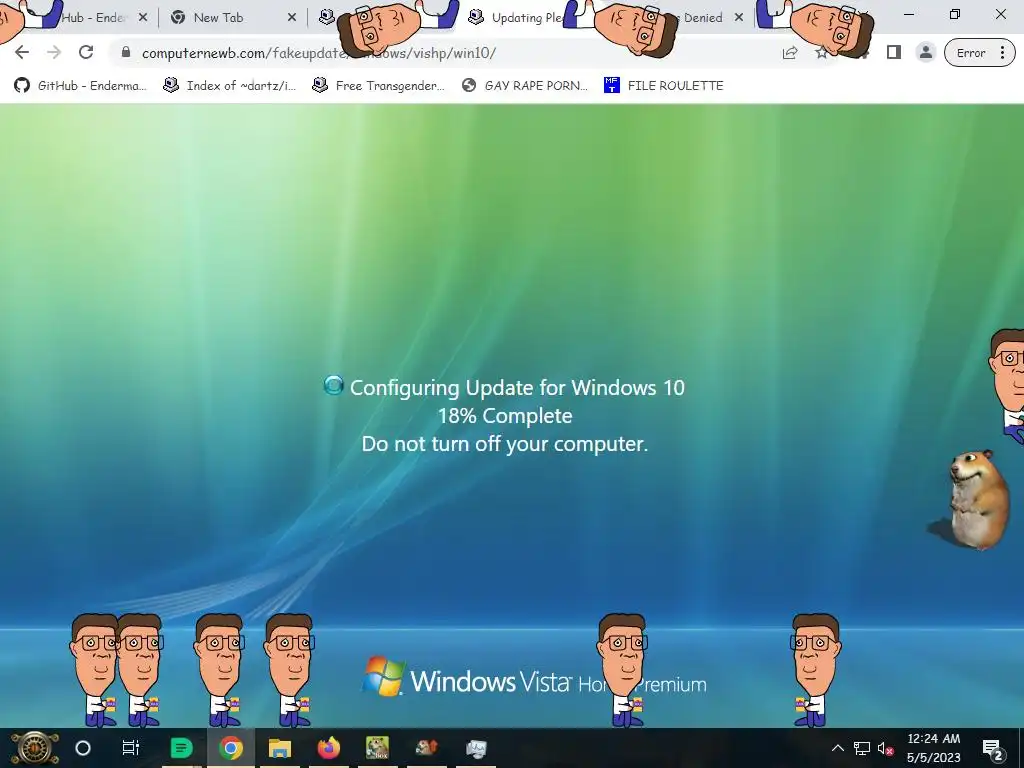Open the Free Transgender... bookmark
Viewport: 1024px width, 768px height.
[378, 86]
